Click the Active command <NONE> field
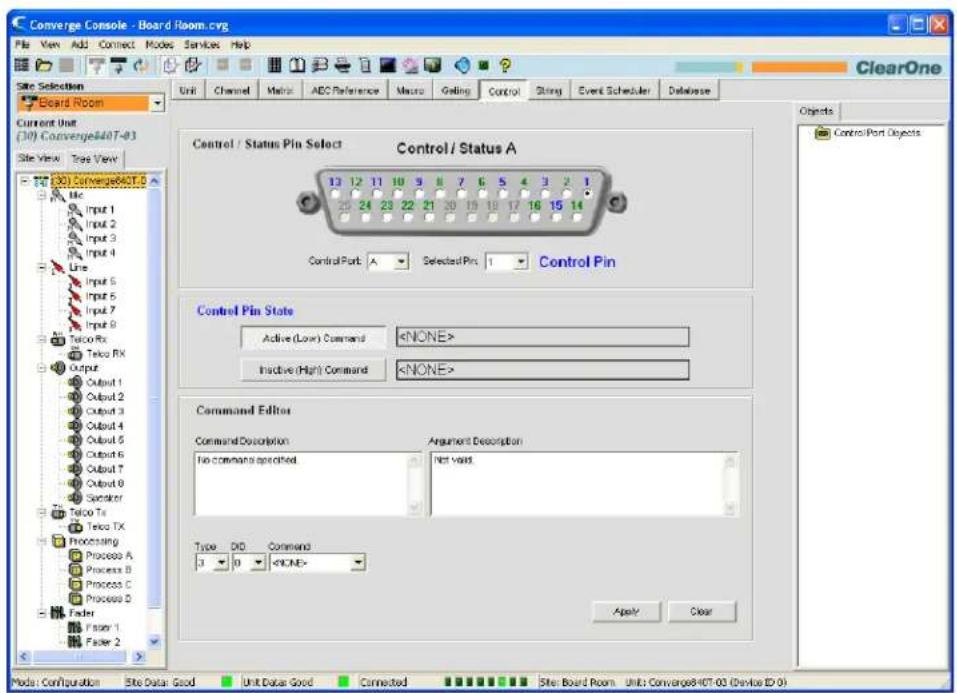The width and height of the screenshot is (957, 693). click(543, 337)
